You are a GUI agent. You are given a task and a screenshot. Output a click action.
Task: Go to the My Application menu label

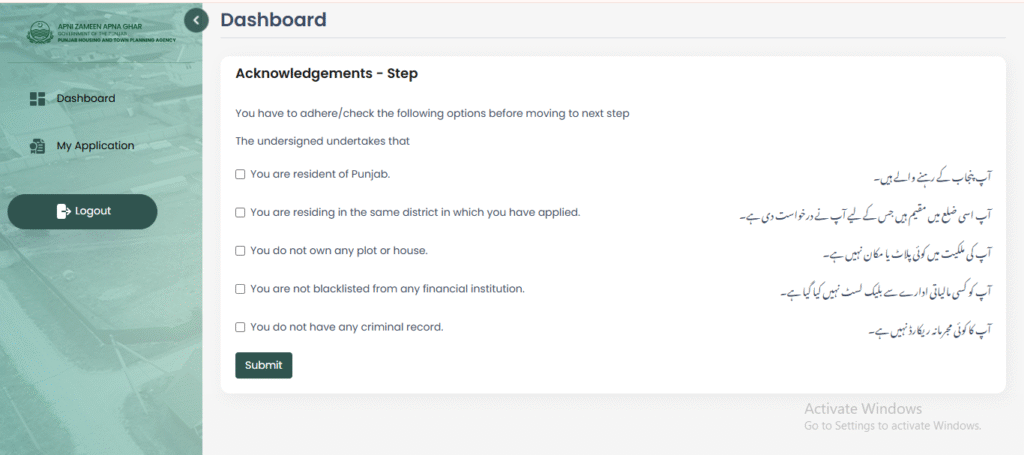95,146
